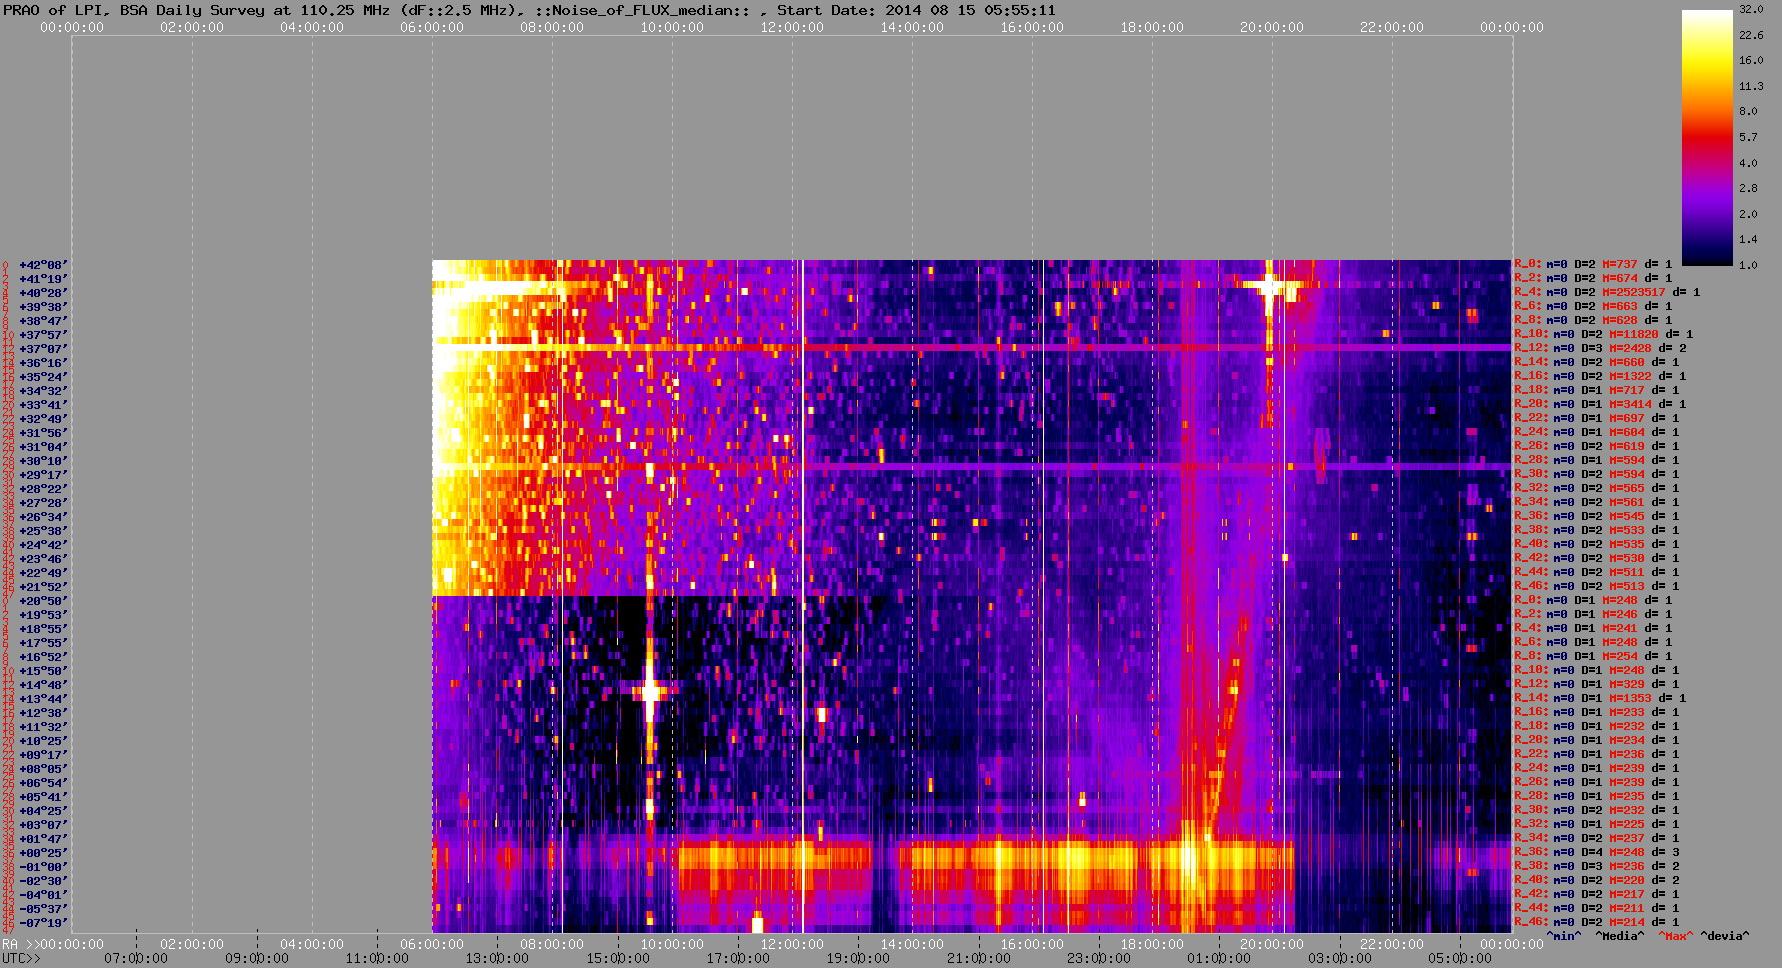Click 08:00:00 on the bottom RA axis
This screenshot has width=1782, height=968.
pyautogui.click(x=552, y=944)
